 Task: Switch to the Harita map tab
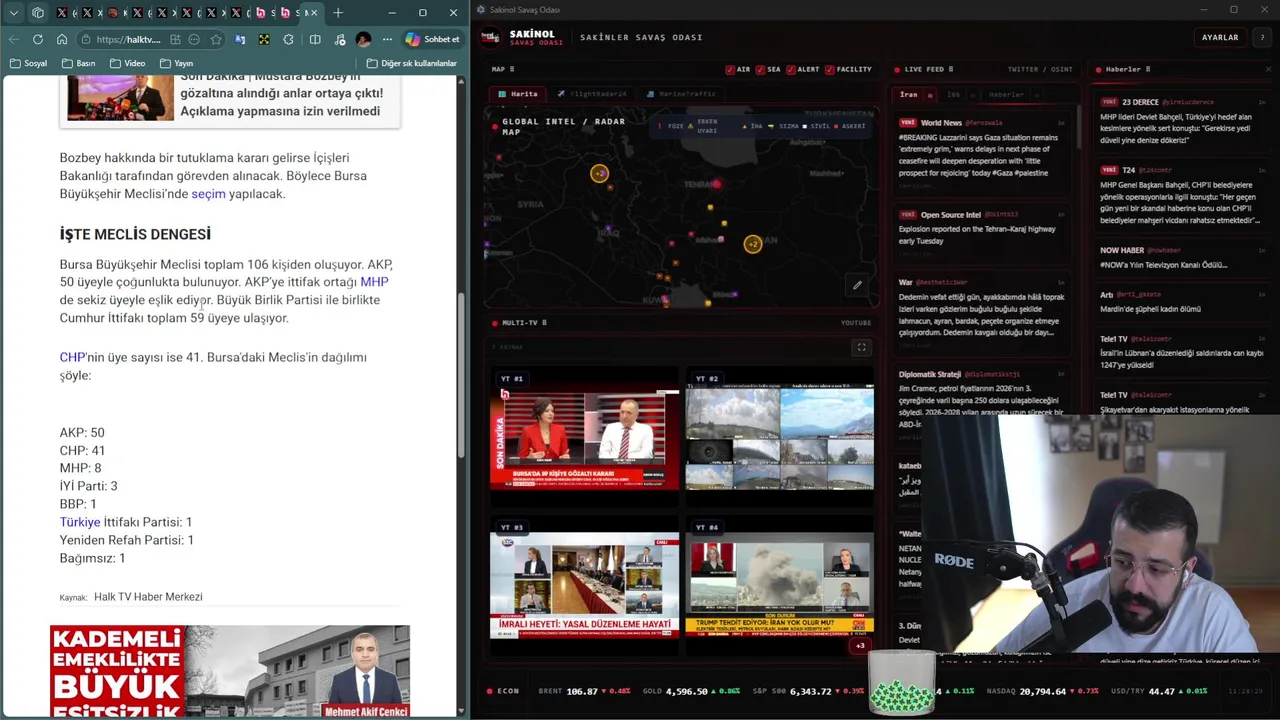[519, 94]
